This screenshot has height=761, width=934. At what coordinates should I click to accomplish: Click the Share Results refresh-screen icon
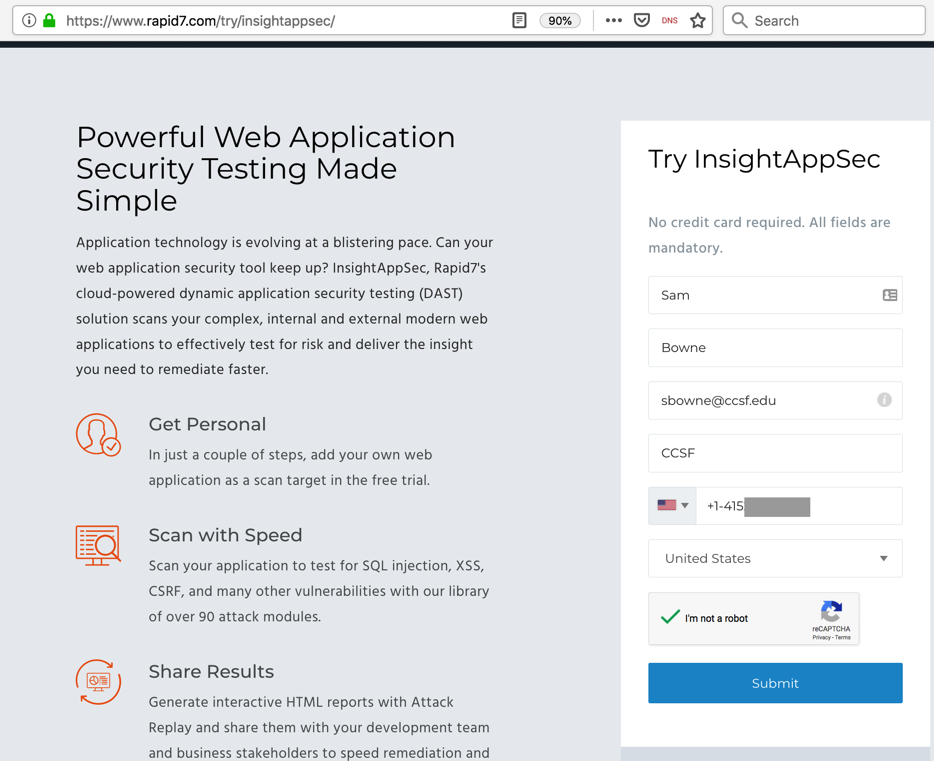[x=98, y=682]
